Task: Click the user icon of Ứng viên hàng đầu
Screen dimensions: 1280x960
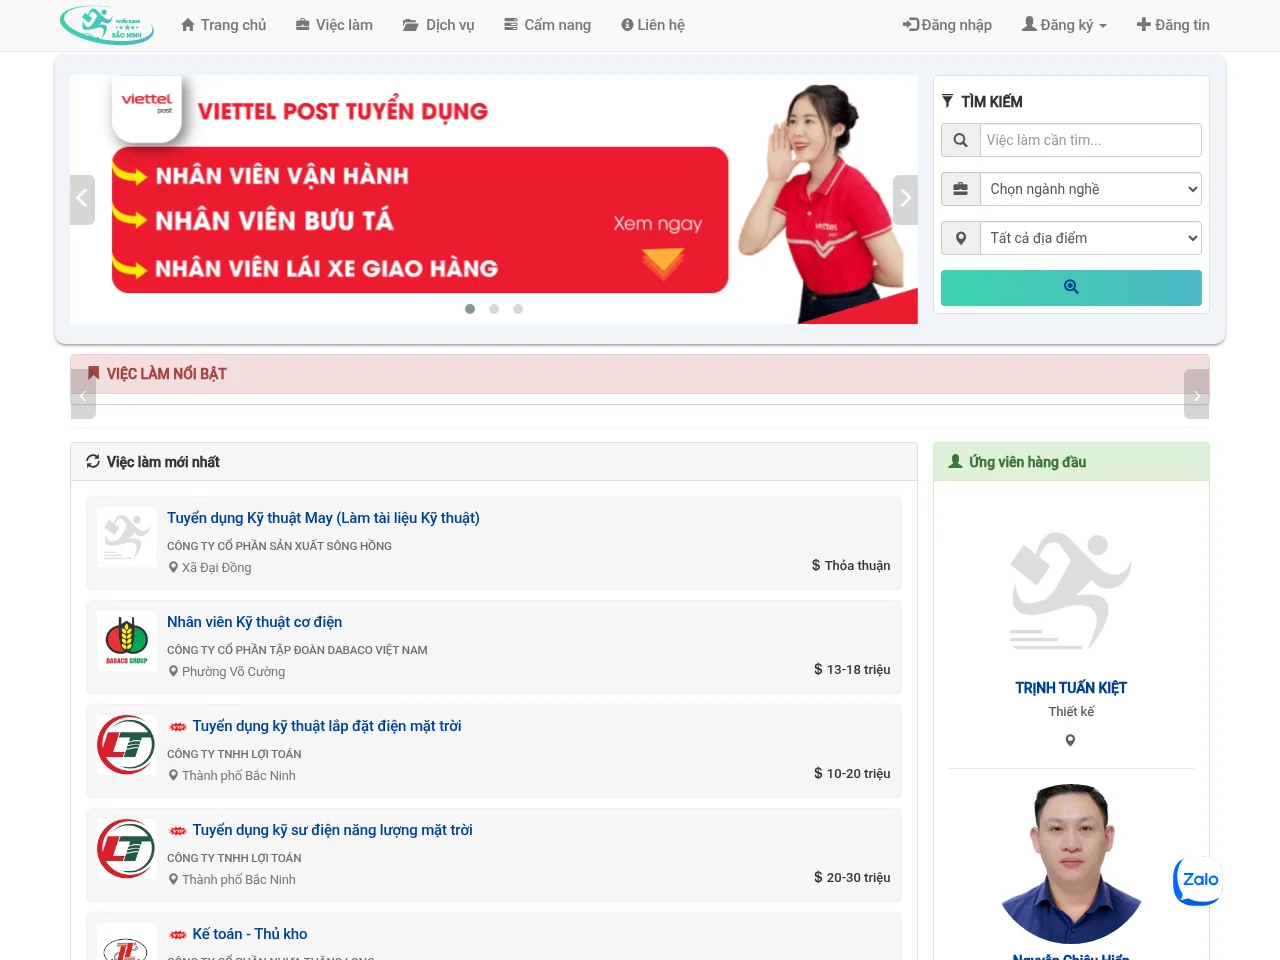Action: (x=955, y=461)
